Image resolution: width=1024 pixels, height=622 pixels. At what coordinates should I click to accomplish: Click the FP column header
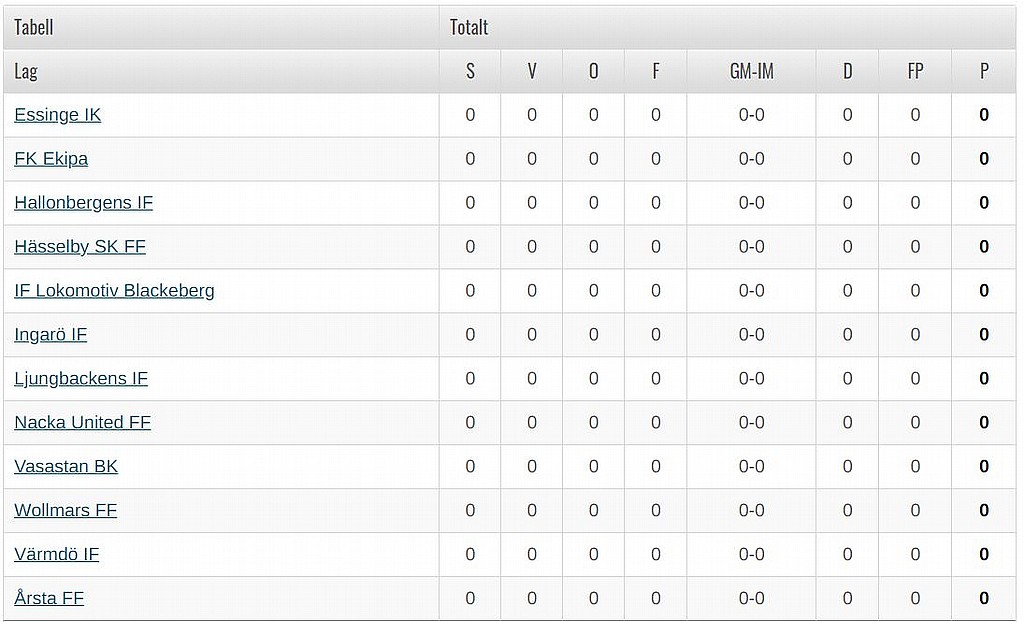coord(915,71)
